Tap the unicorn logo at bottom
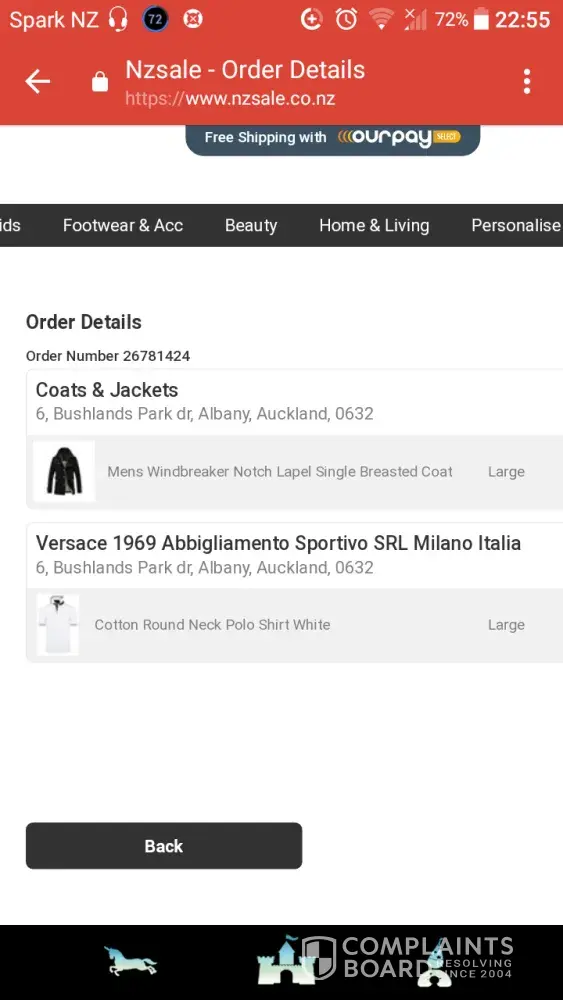563x1000 pixels. [x=130, y=962]
